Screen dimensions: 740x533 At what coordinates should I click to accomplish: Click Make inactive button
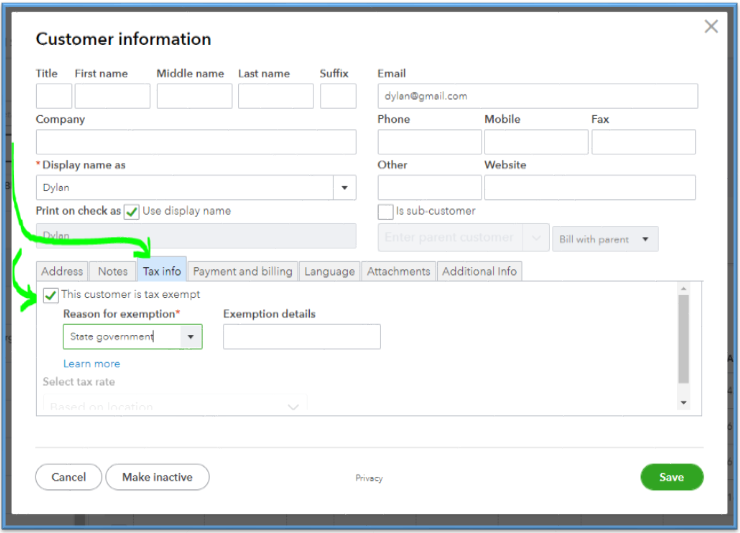pyautogui.click(x=157, y=477)
